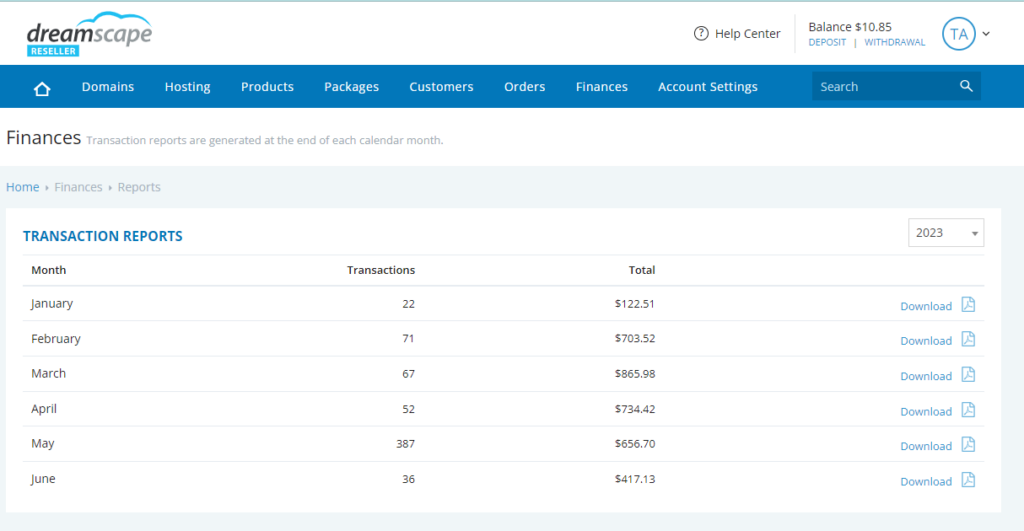Open the Domains menu
1024x531 pixels.
tap(108, 87)
